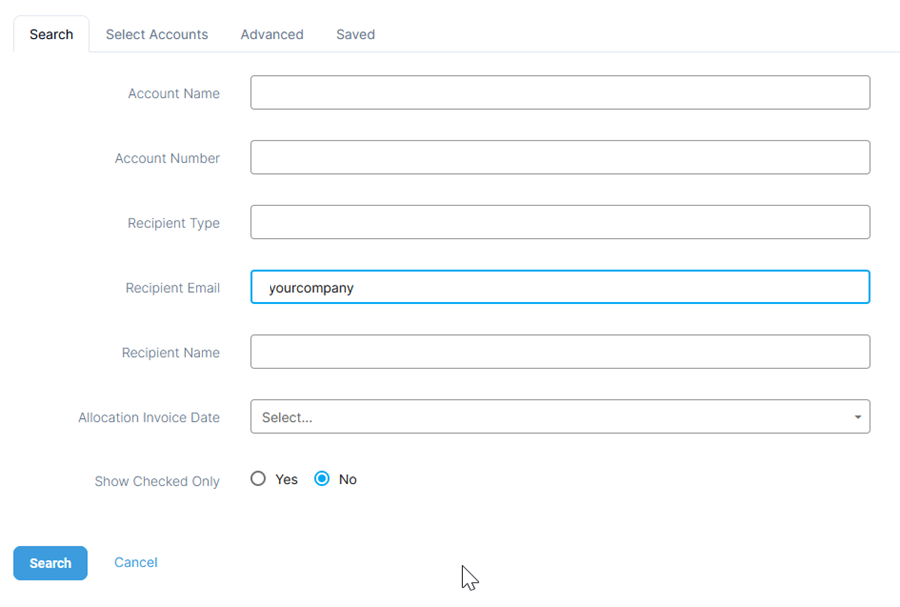
Task: Click the Allocation Invoice Date label text
Action: (x=149, y=418)
